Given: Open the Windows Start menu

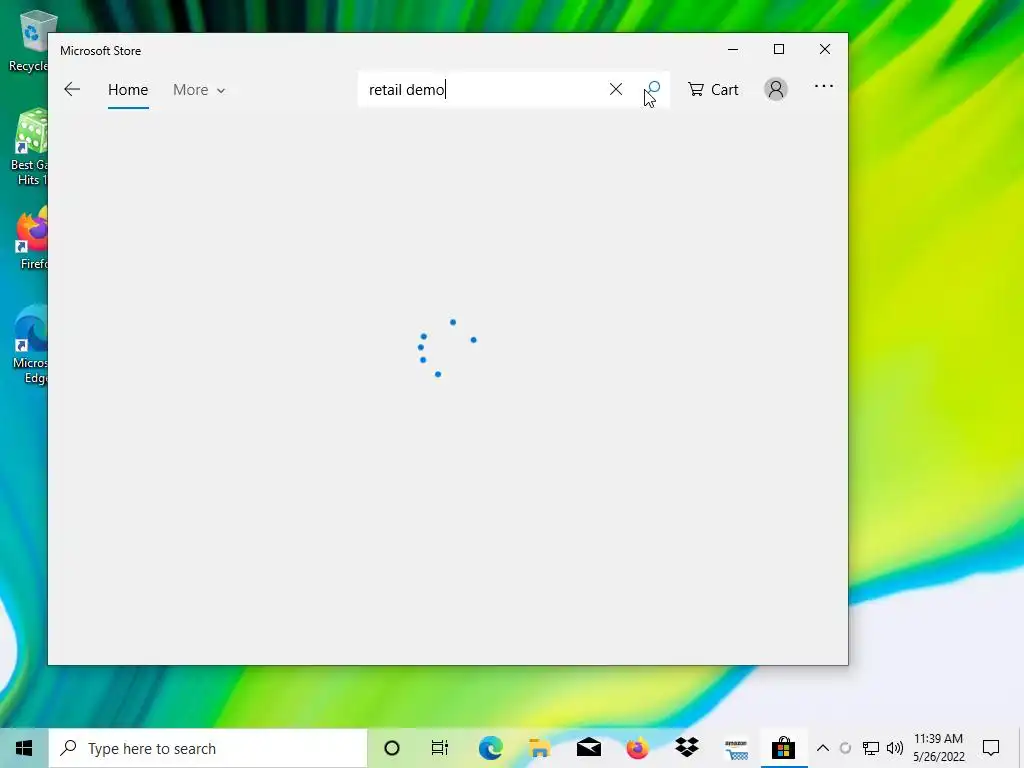Looking at the screenshot, I should (x=24, y=748).
